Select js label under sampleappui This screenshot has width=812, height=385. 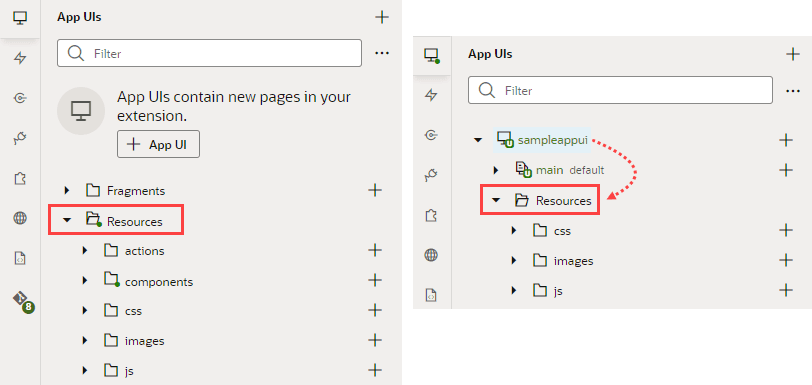(x=558, y=291)
